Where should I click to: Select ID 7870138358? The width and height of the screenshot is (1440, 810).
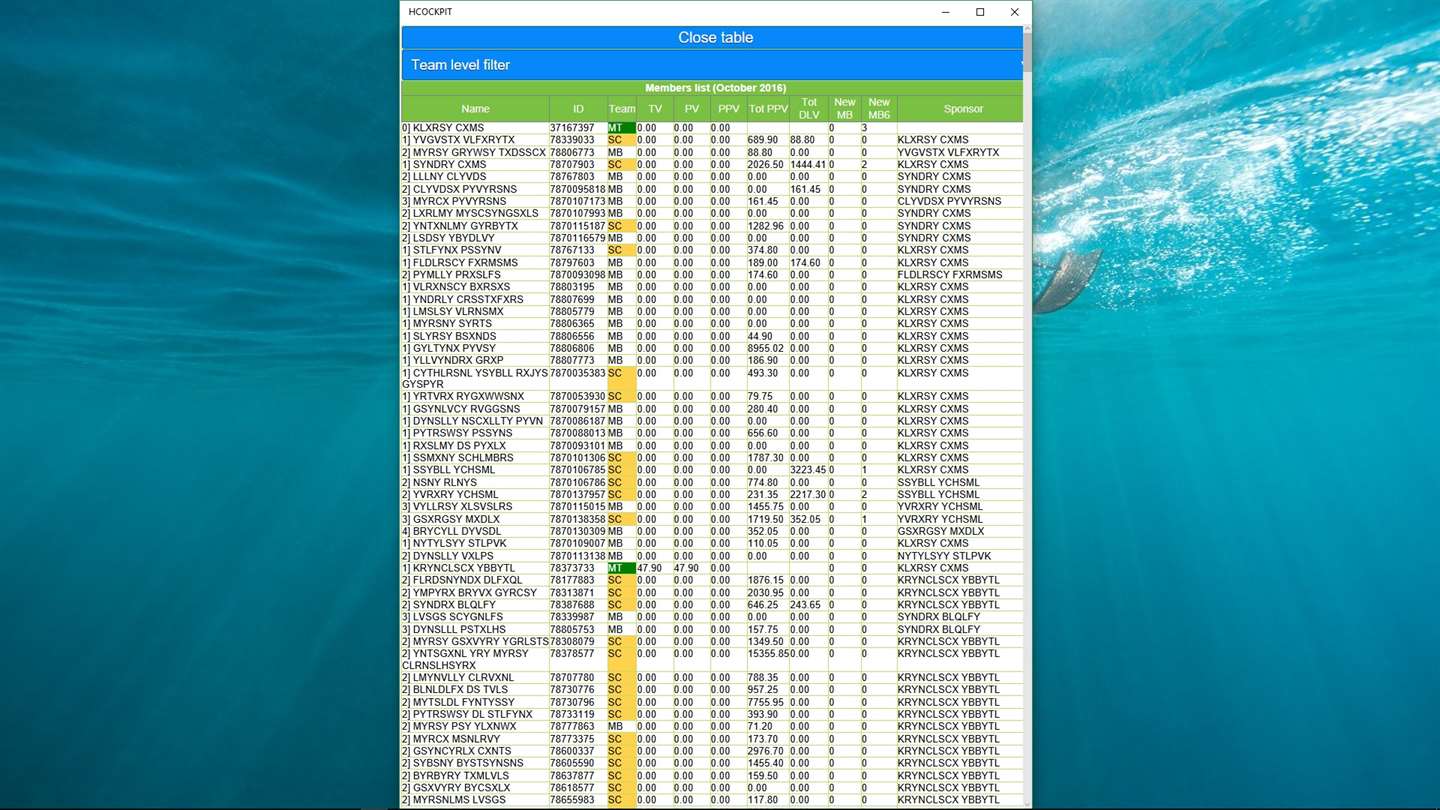click(x=578, y=519)
